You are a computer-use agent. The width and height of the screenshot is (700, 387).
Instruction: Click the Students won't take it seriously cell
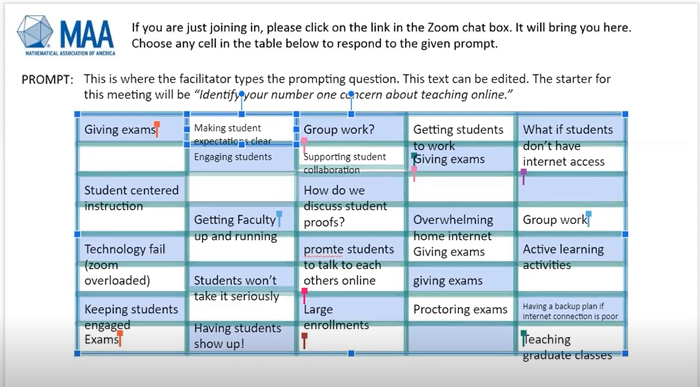241,288
